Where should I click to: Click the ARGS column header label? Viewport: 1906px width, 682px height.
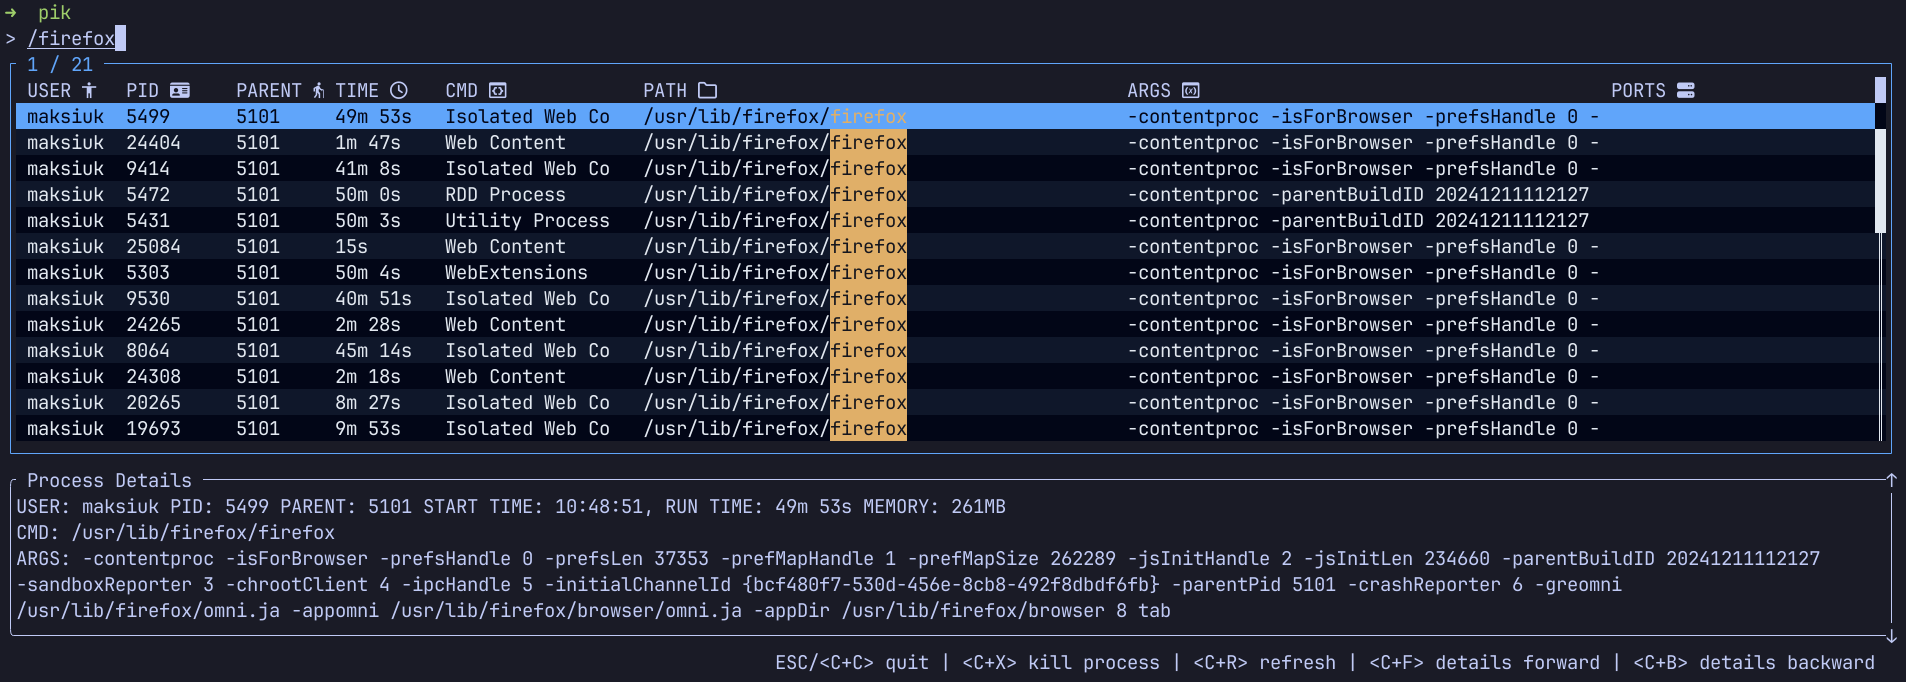click(x=1149, y=90)
